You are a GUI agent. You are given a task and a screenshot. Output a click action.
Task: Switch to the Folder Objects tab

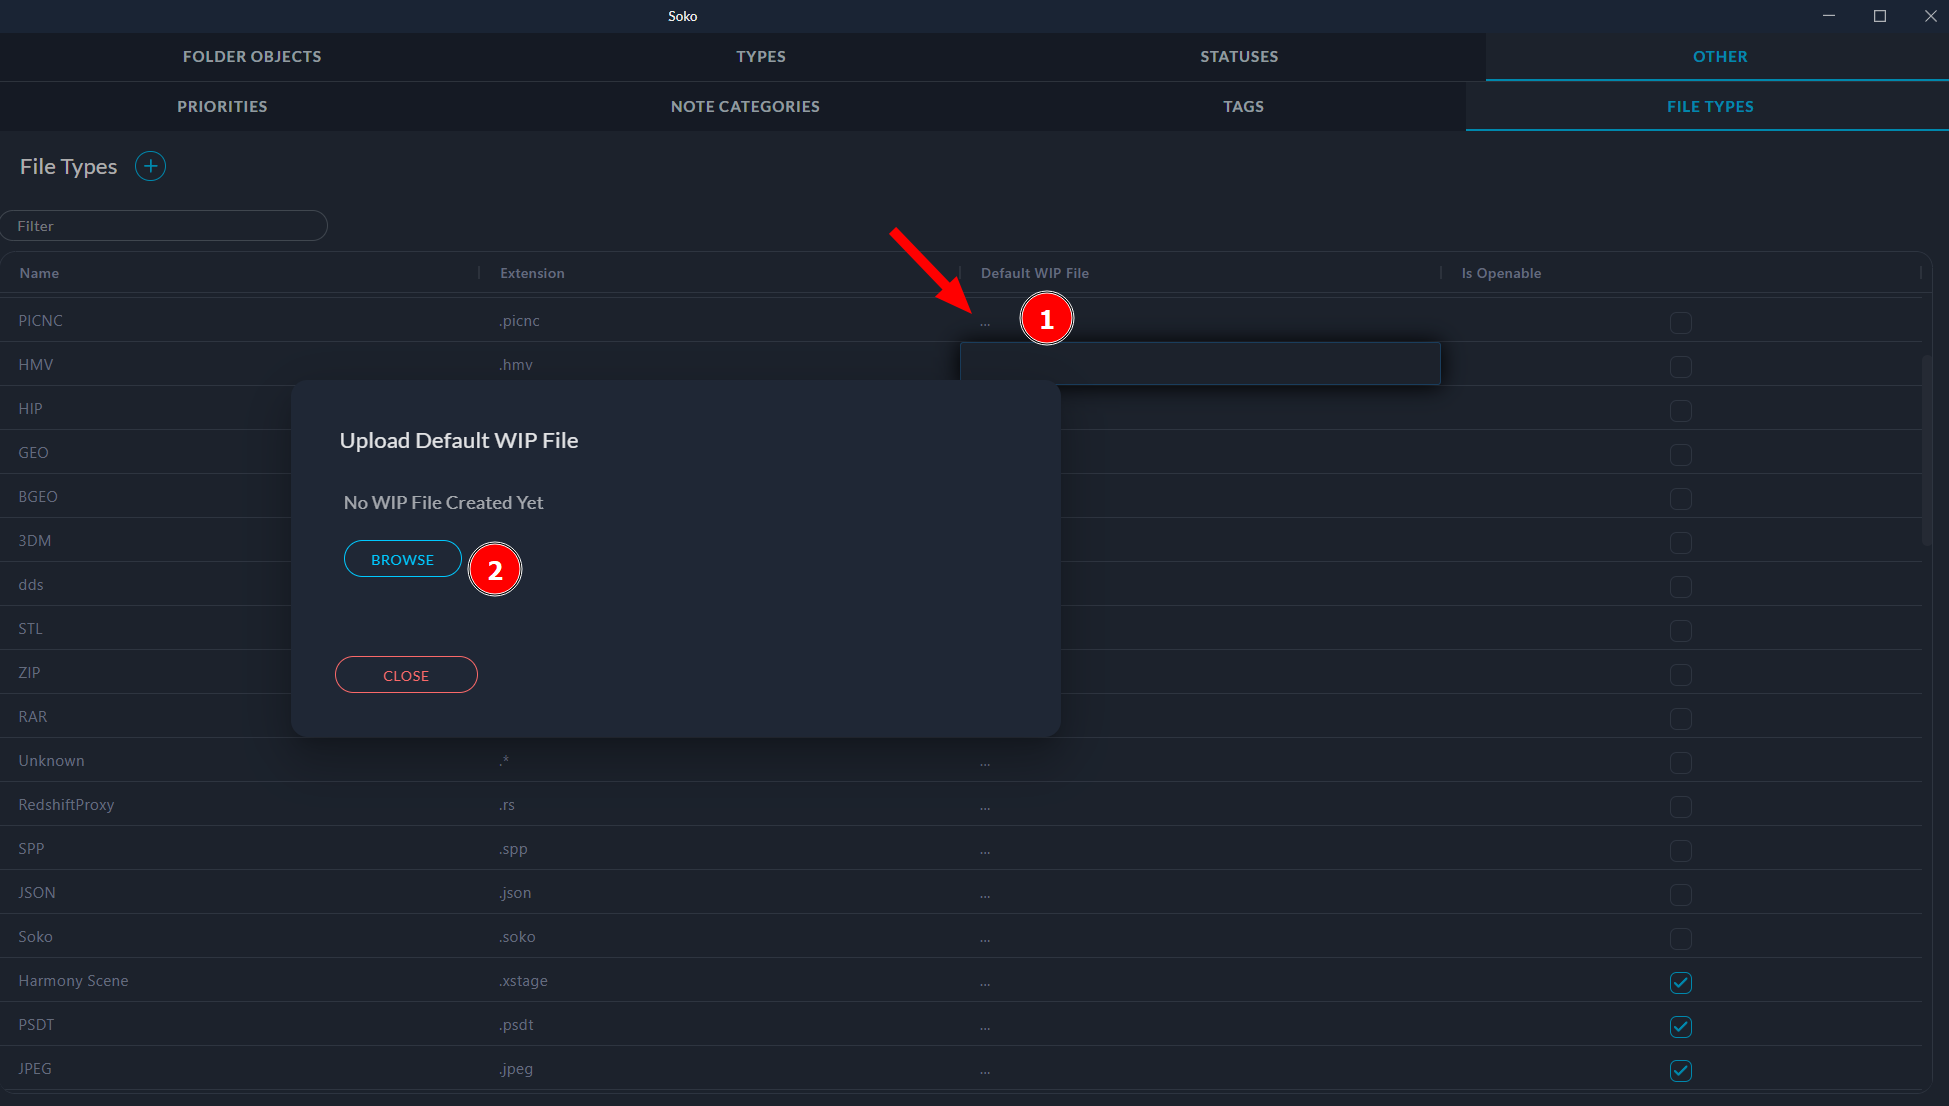(x=252, y=57)
